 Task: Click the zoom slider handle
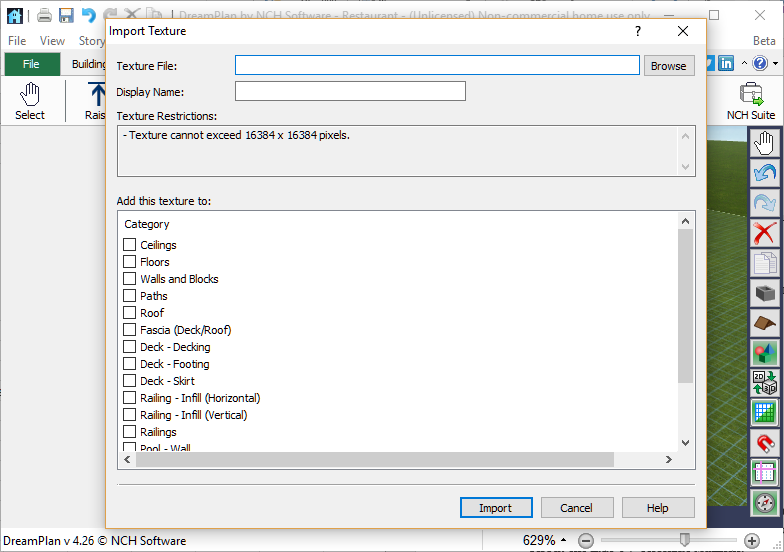pos(685,540)
